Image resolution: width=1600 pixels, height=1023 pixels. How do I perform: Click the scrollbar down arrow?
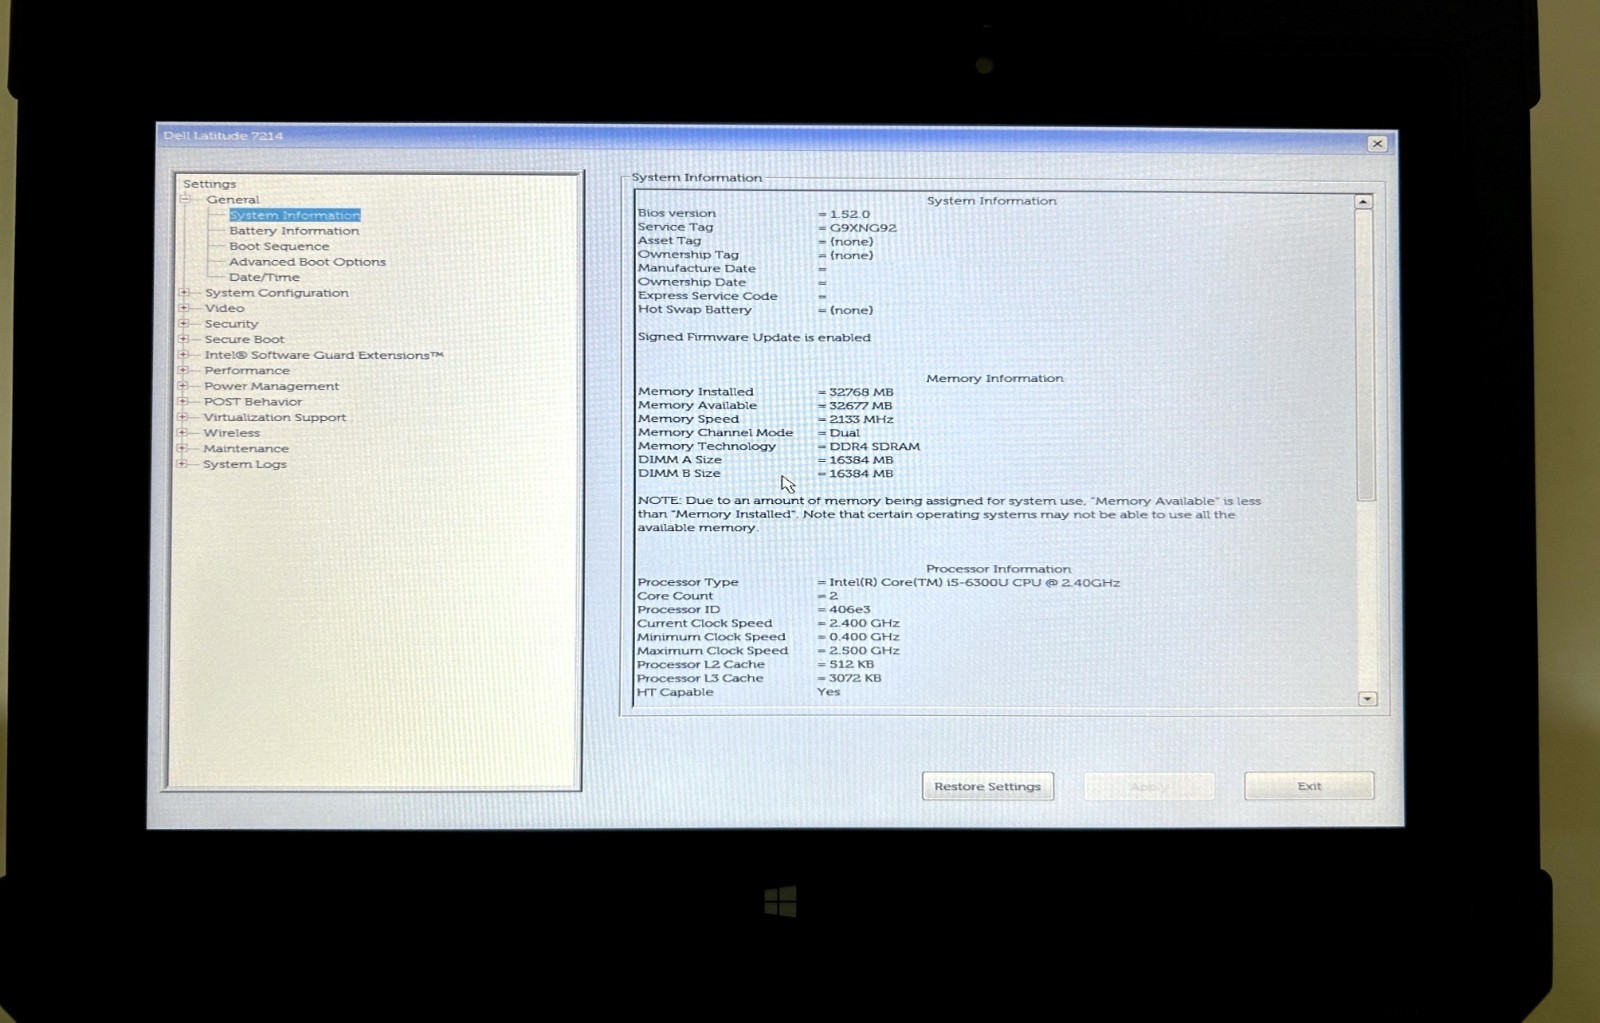tap(1367, 699)
